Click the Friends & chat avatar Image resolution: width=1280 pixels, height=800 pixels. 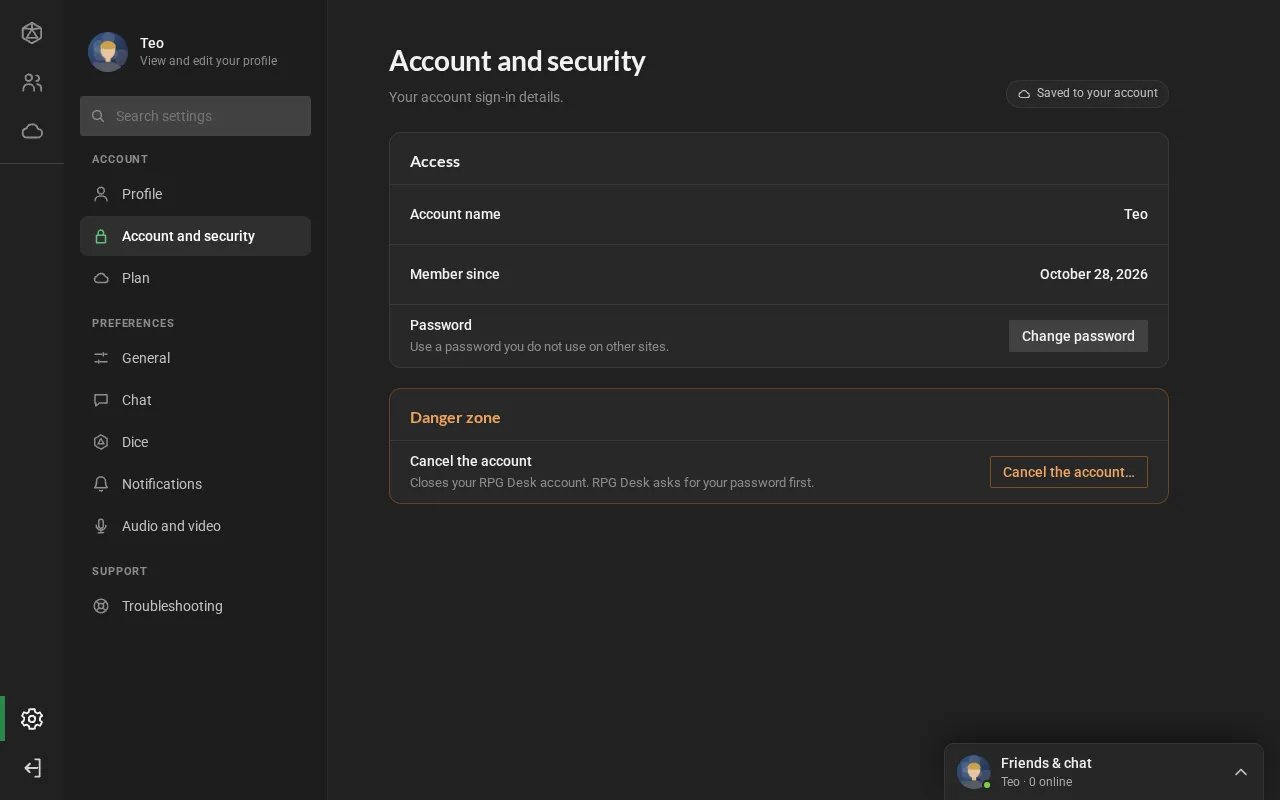click(974, 772)
